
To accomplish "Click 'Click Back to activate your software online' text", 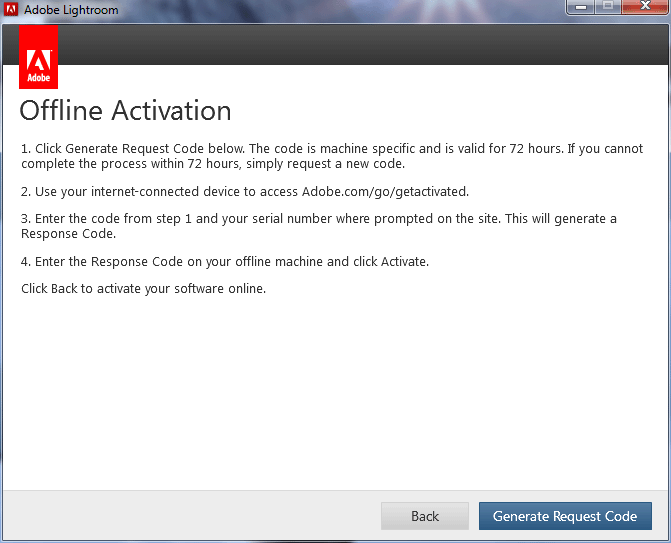I will point(143,289).
